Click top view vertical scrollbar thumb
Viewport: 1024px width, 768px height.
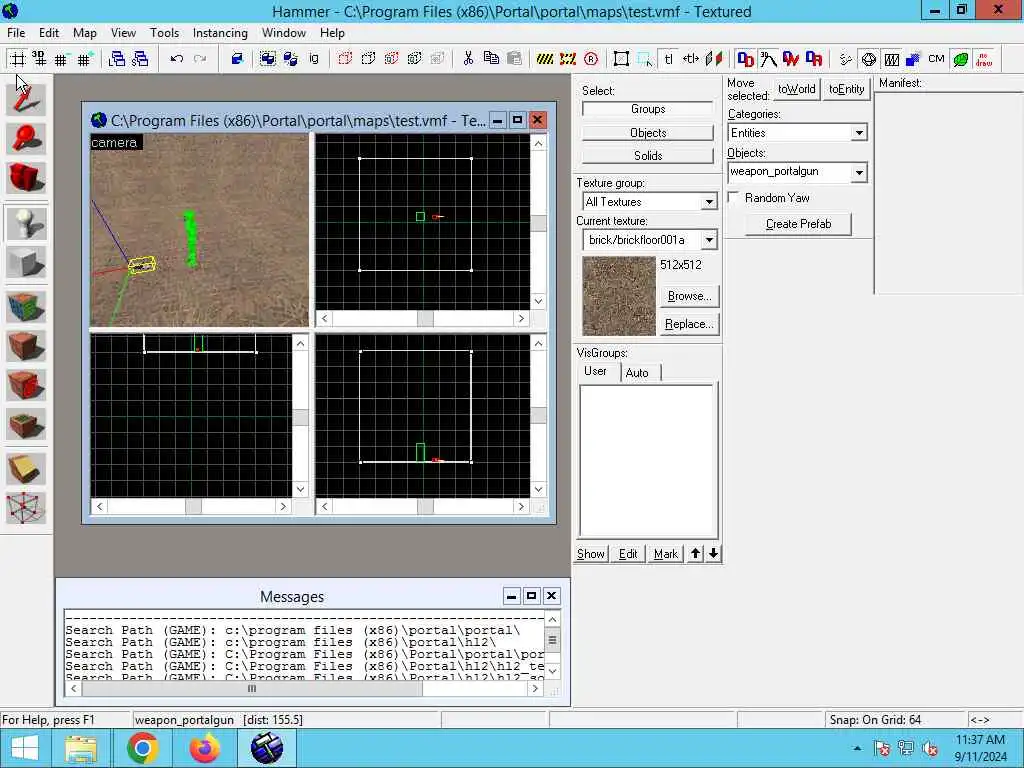coord(538,223)
